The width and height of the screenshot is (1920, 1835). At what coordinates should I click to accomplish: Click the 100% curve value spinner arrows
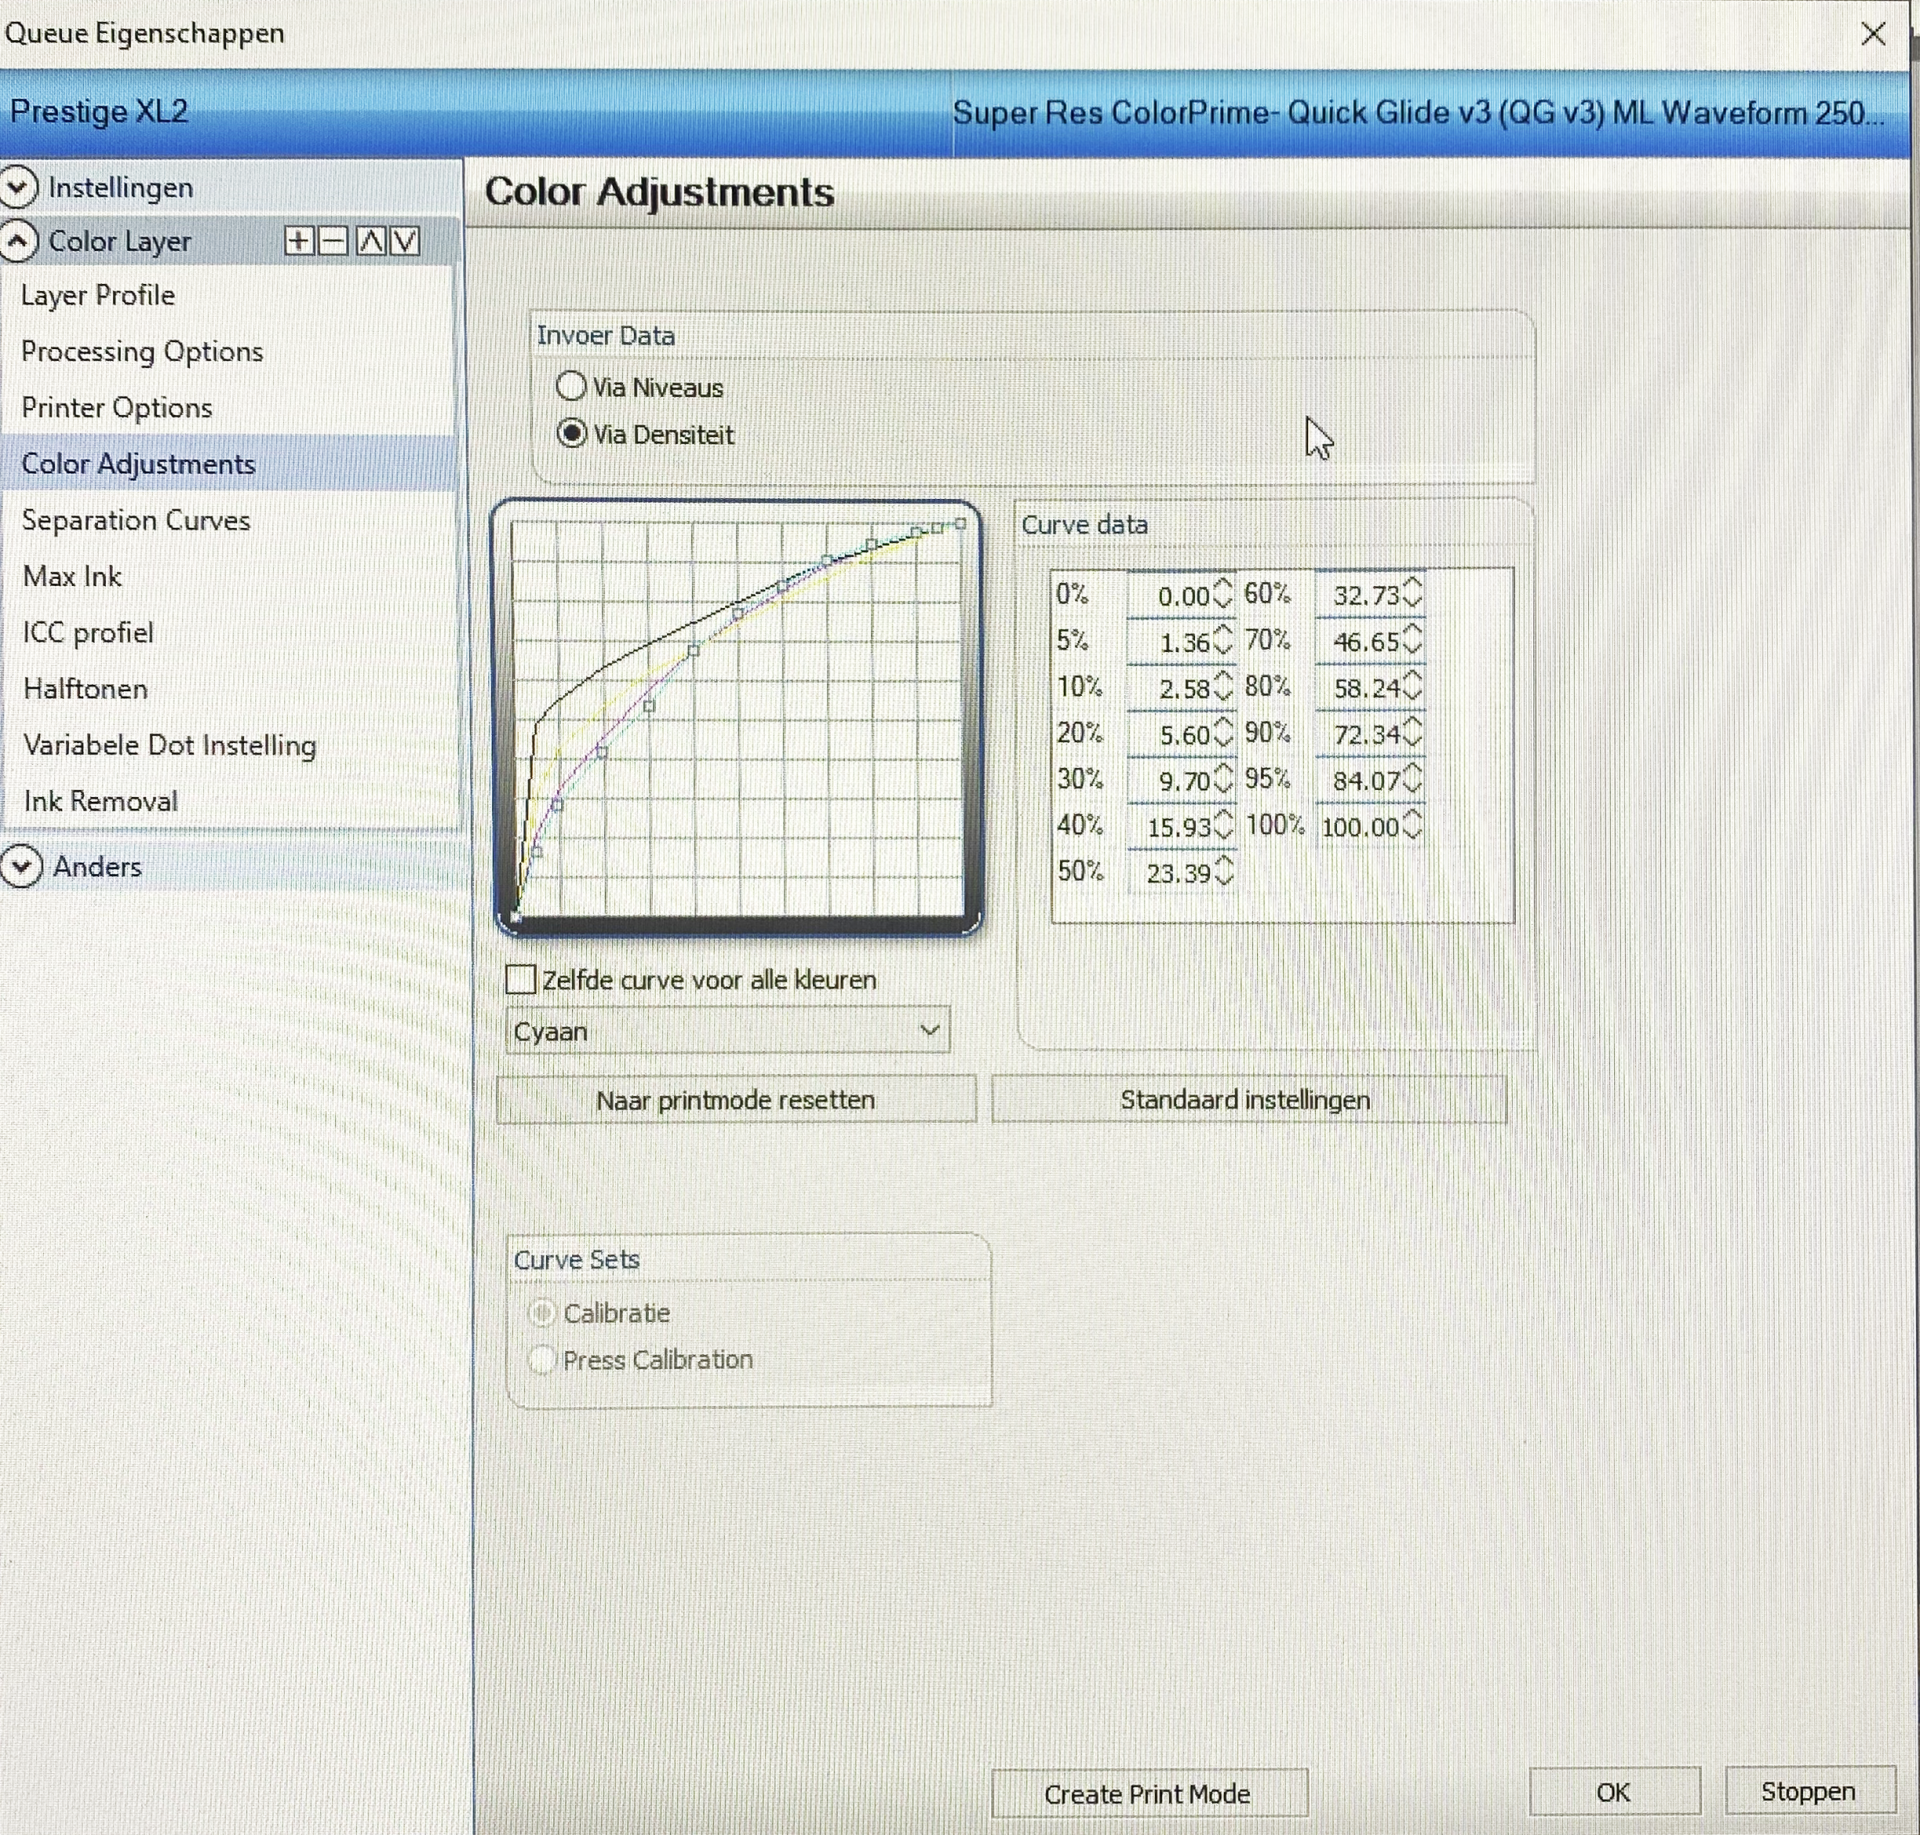coord(1411,825)
